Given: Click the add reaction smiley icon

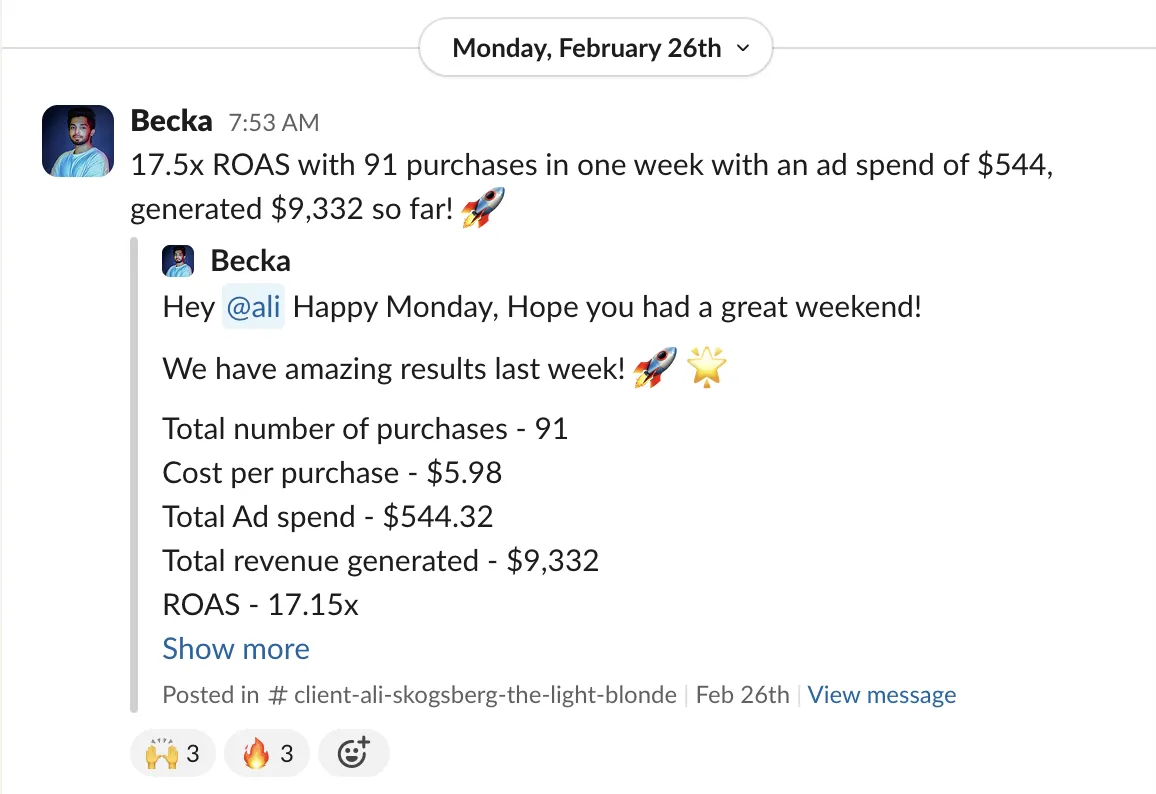Looking at the screenshot, I should (353, 753).
